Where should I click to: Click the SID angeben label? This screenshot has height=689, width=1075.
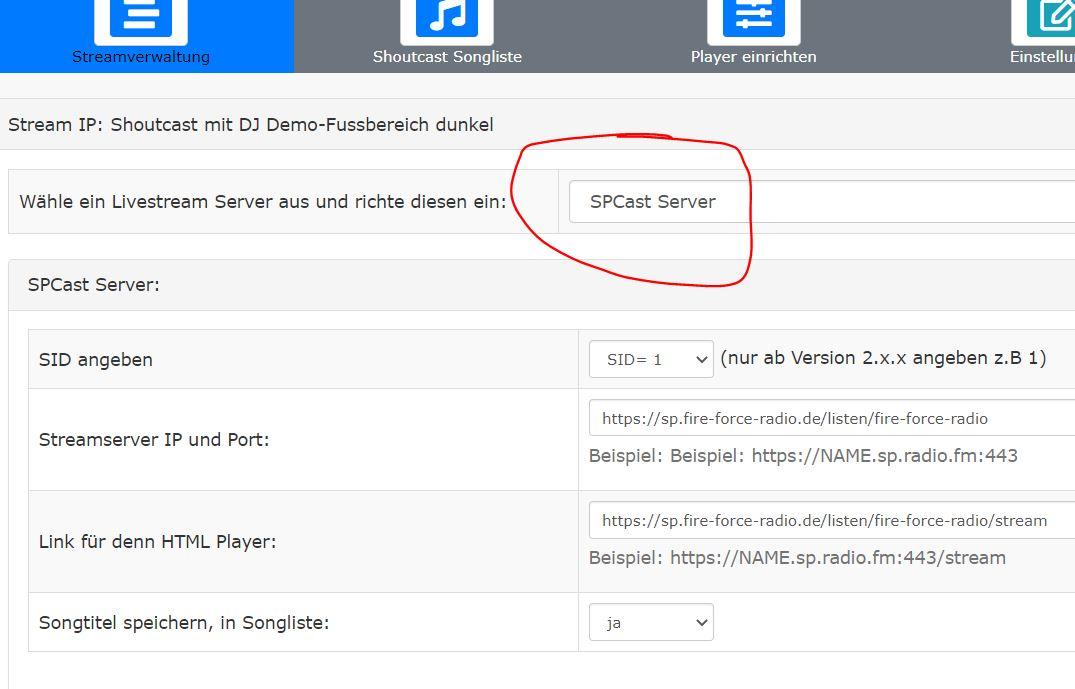pyautogui.click(x=96, y=360)
